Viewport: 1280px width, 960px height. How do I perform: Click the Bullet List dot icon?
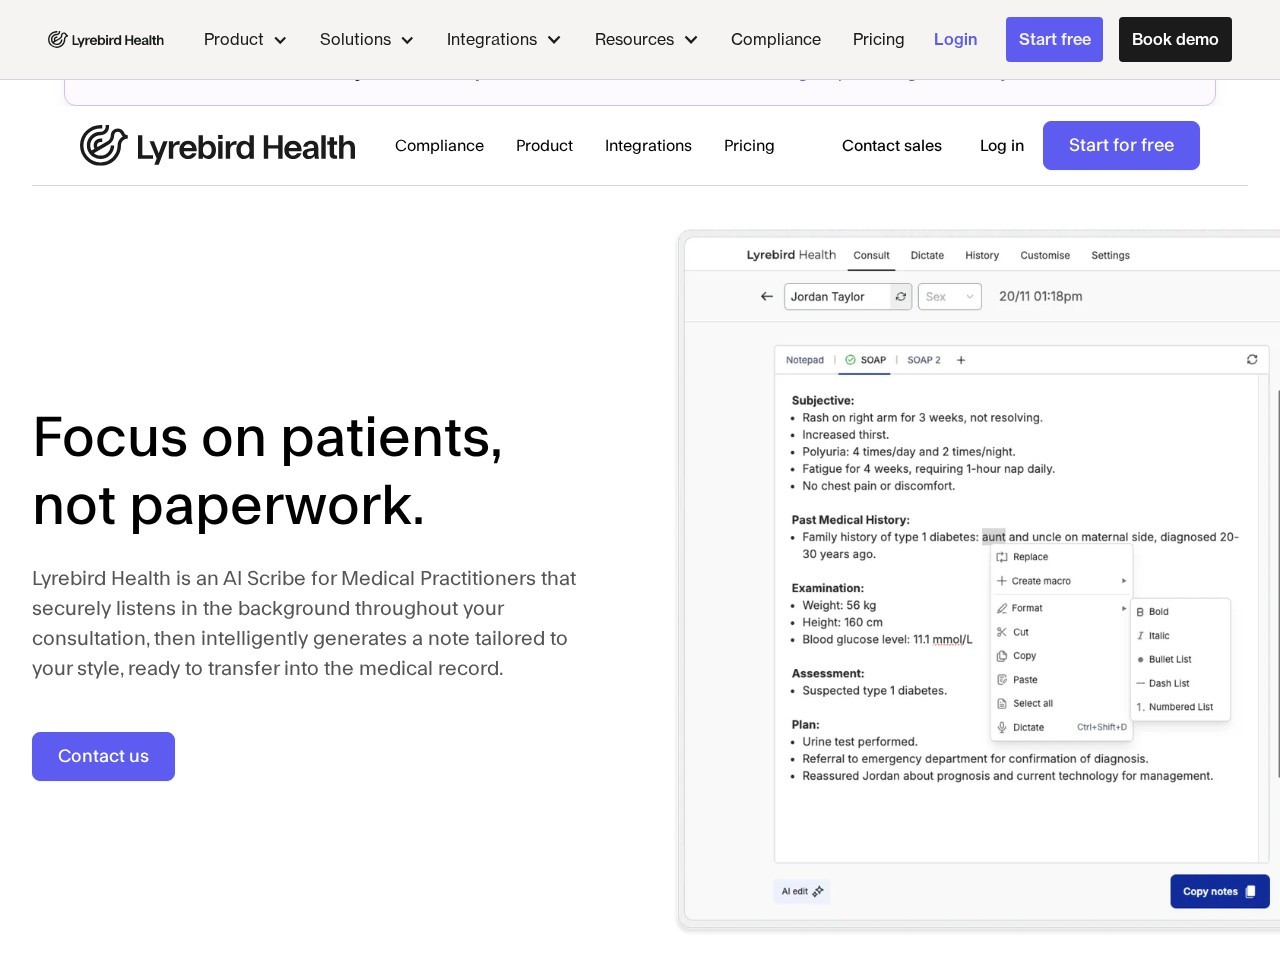coord(1140,660)
